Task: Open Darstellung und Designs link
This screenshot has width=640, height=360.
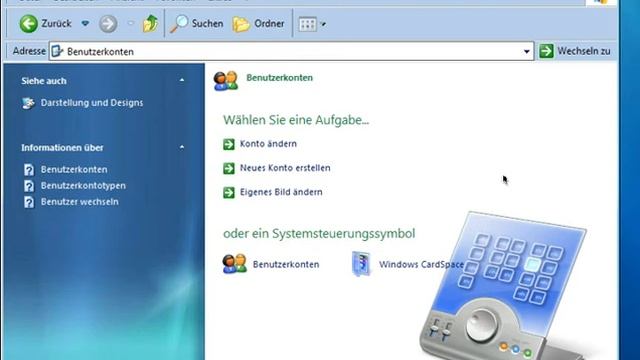Action: 92,103
